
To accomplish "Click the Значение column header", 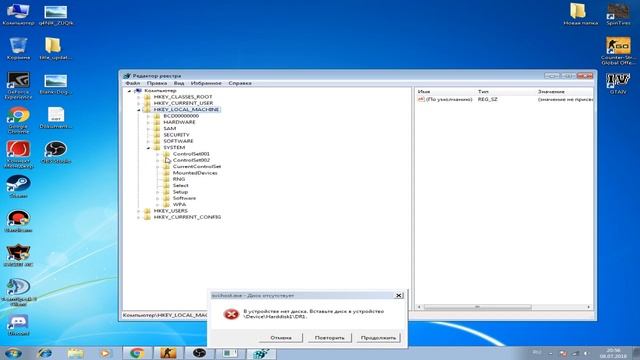I will tap(564, 92).
